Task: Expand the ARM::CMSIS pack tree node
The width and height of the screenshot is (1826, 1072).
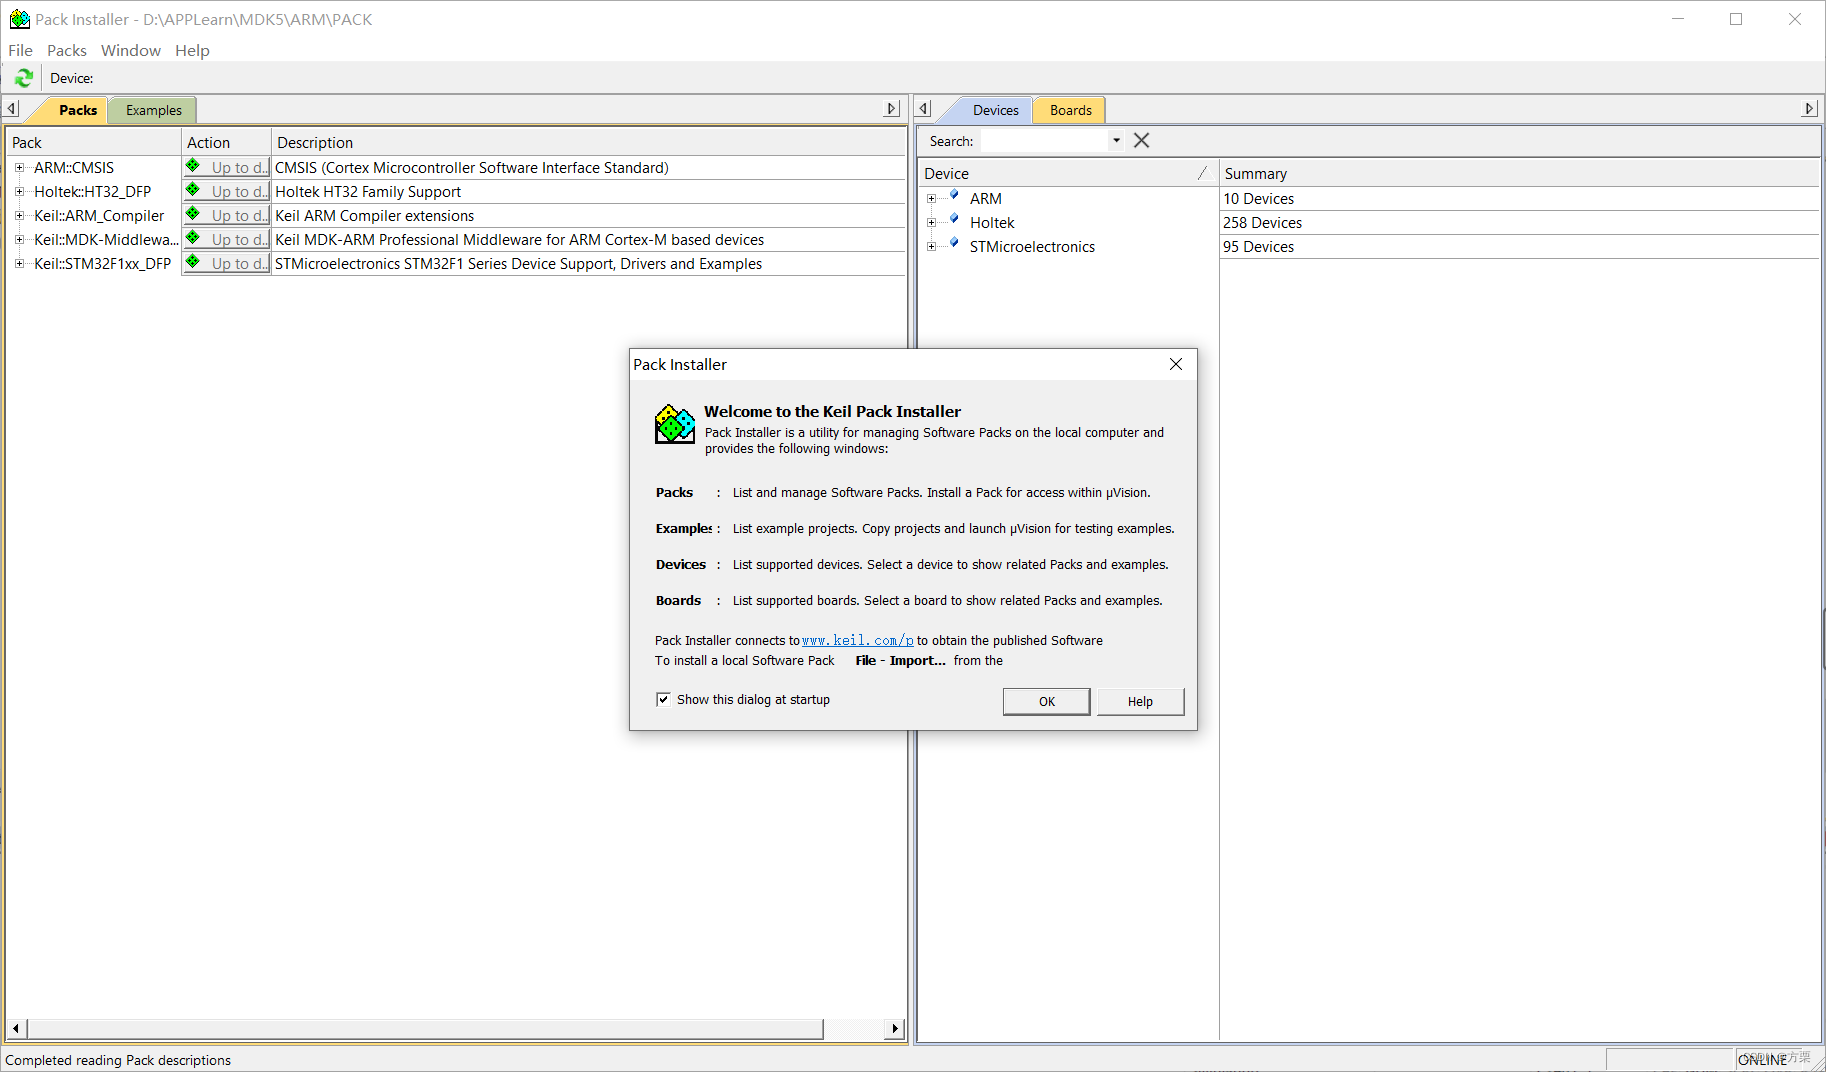Action: pyautogui.click(x=19, y=168)
